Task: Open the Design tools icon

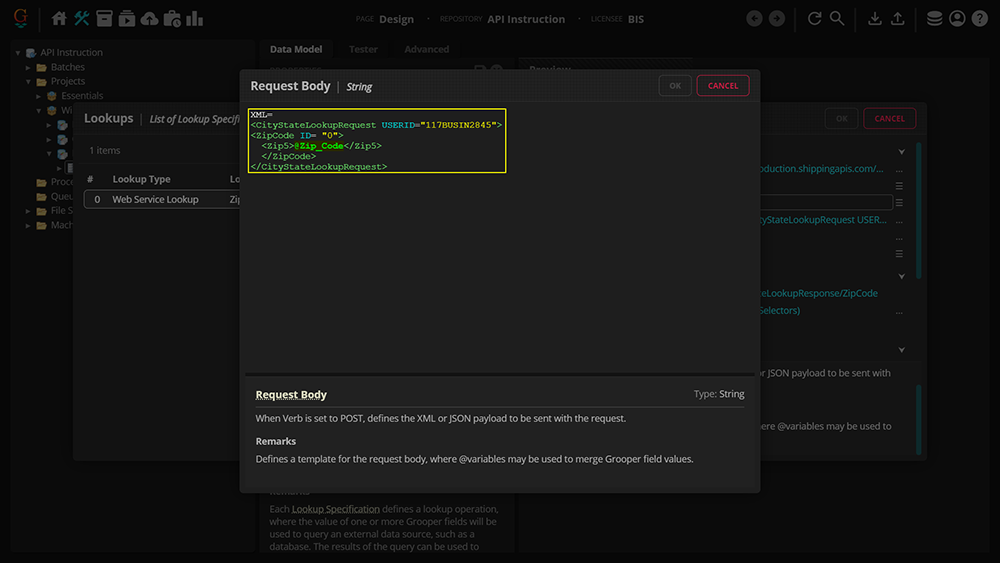Action: (x=81, y=18)
